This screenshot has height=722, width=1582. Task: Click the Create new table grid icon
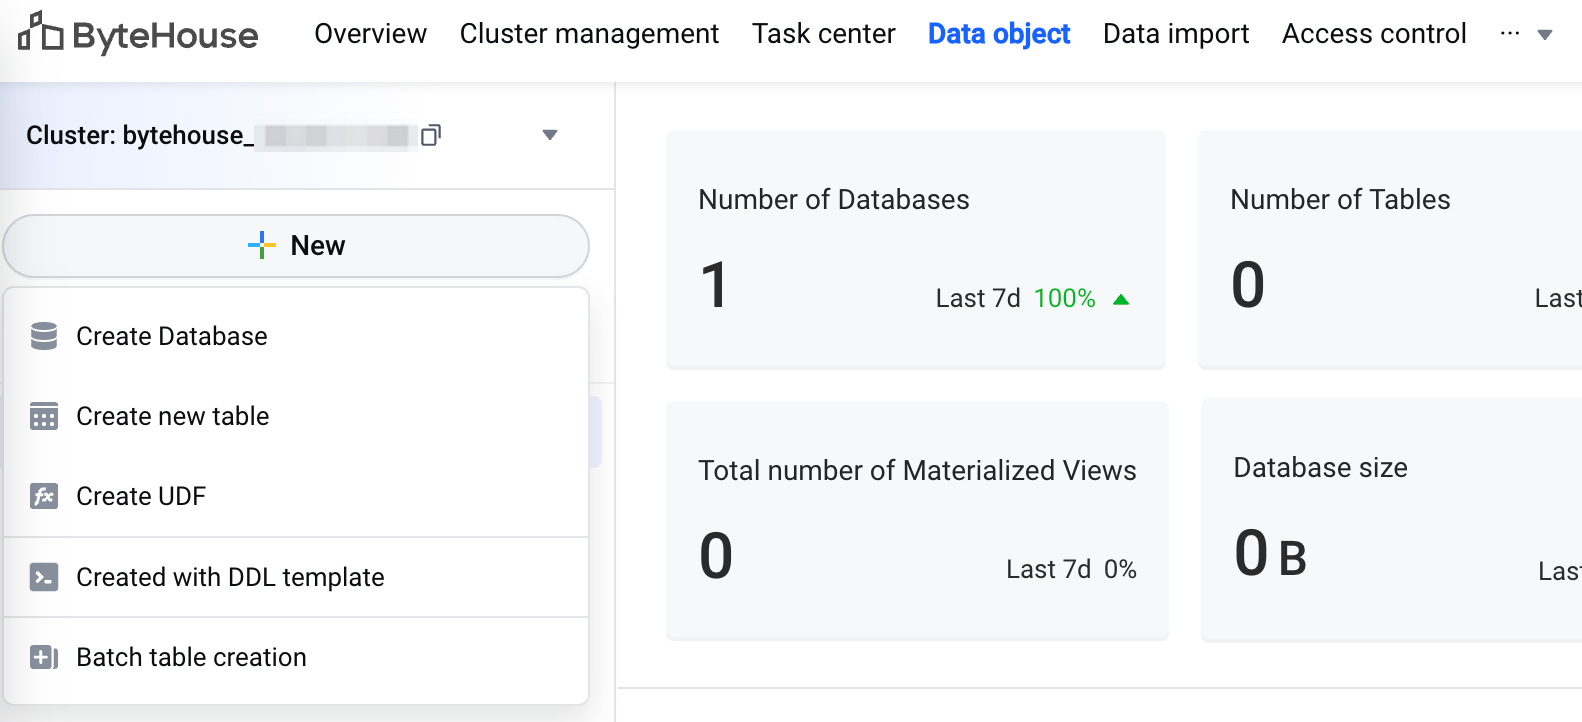point(44,416)
